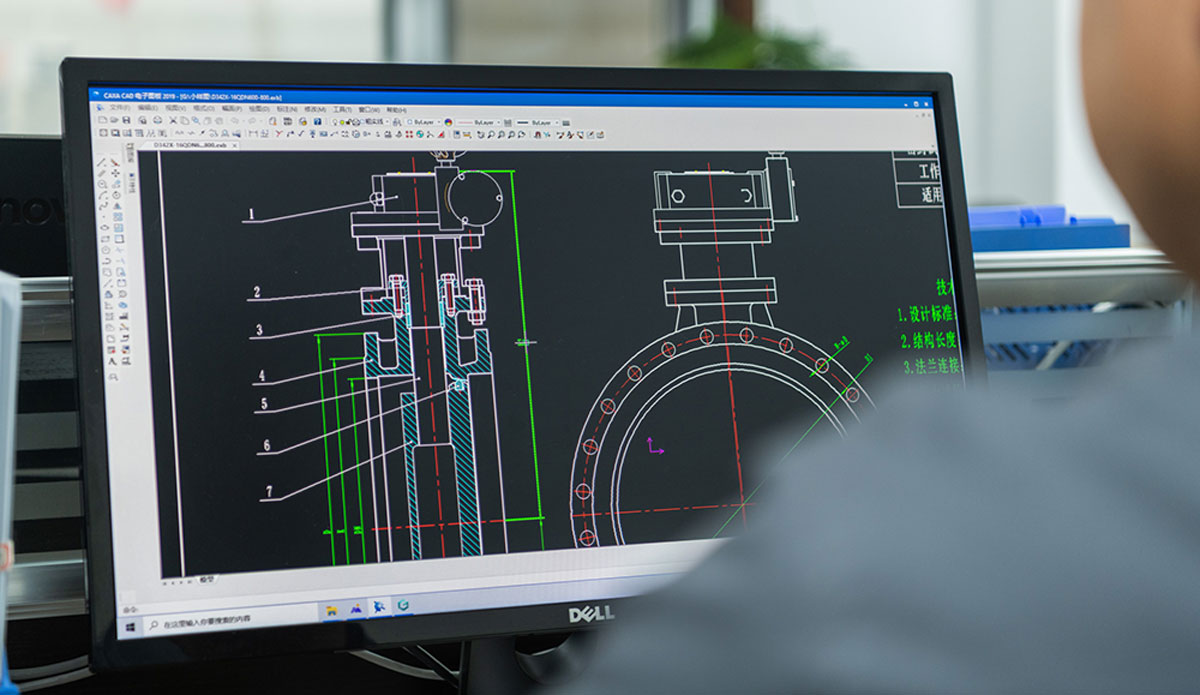Click the magenta coordinate origin marker in drawing
This screenshot has height=695, width=1200.
click(654, 445)
